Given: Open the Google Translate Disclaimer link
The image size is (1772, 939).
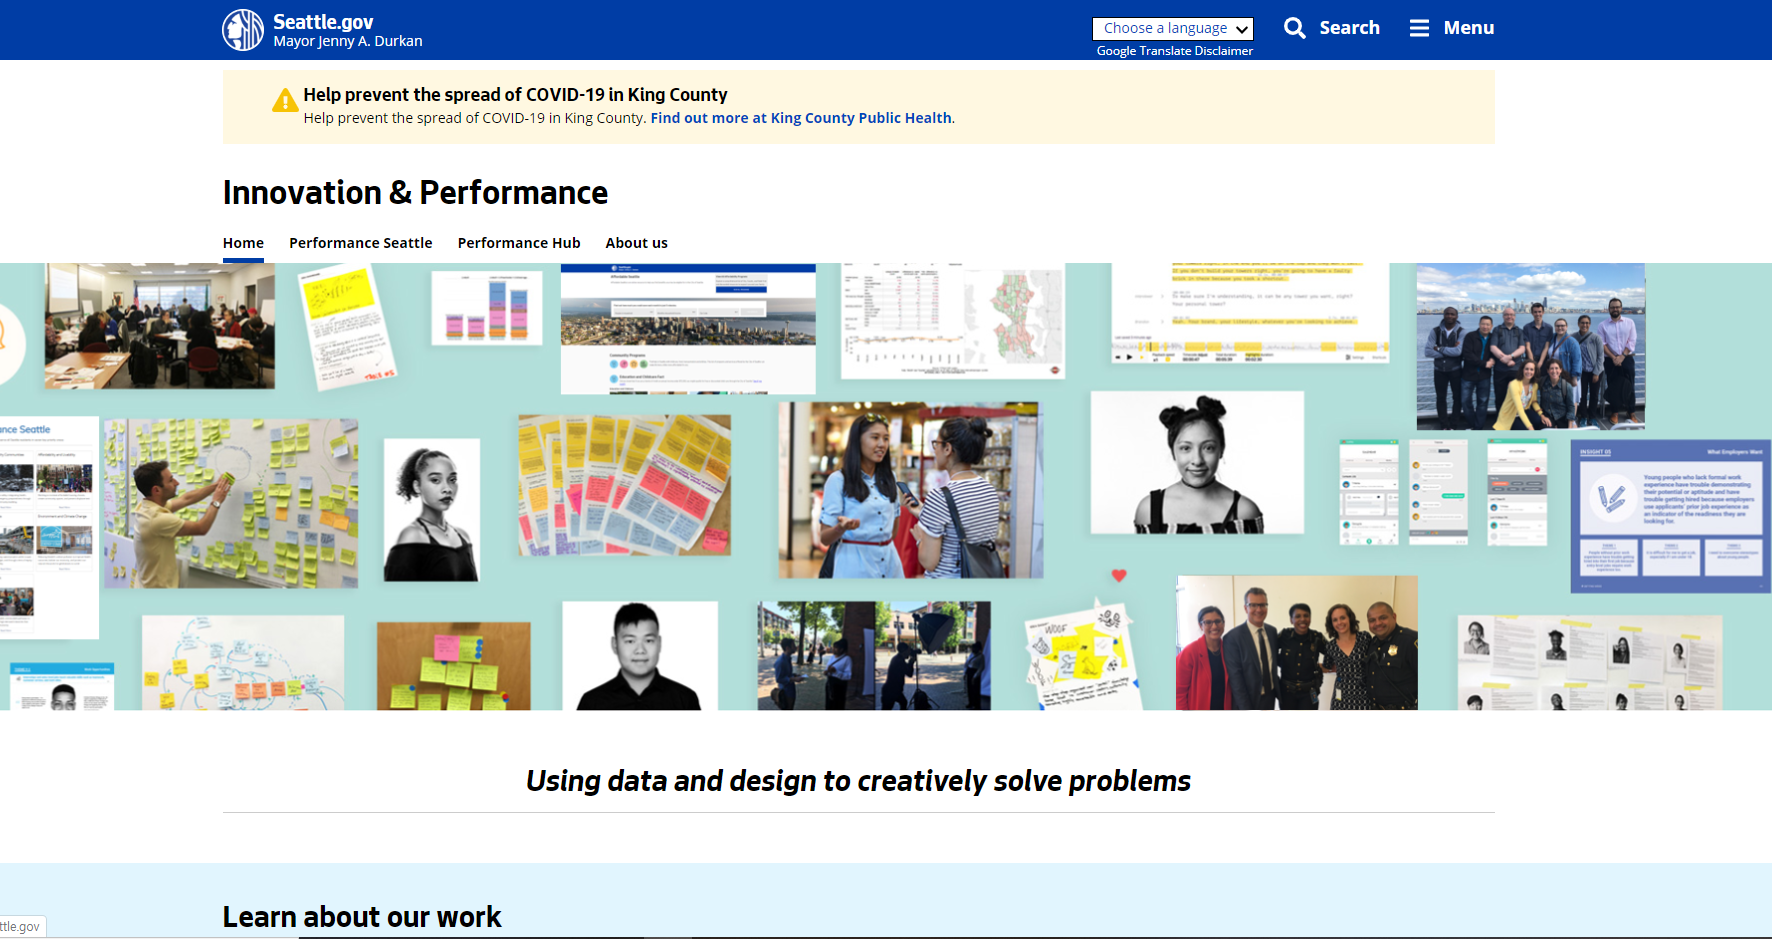Looking at the screenshot, I should pos(1174,51).
